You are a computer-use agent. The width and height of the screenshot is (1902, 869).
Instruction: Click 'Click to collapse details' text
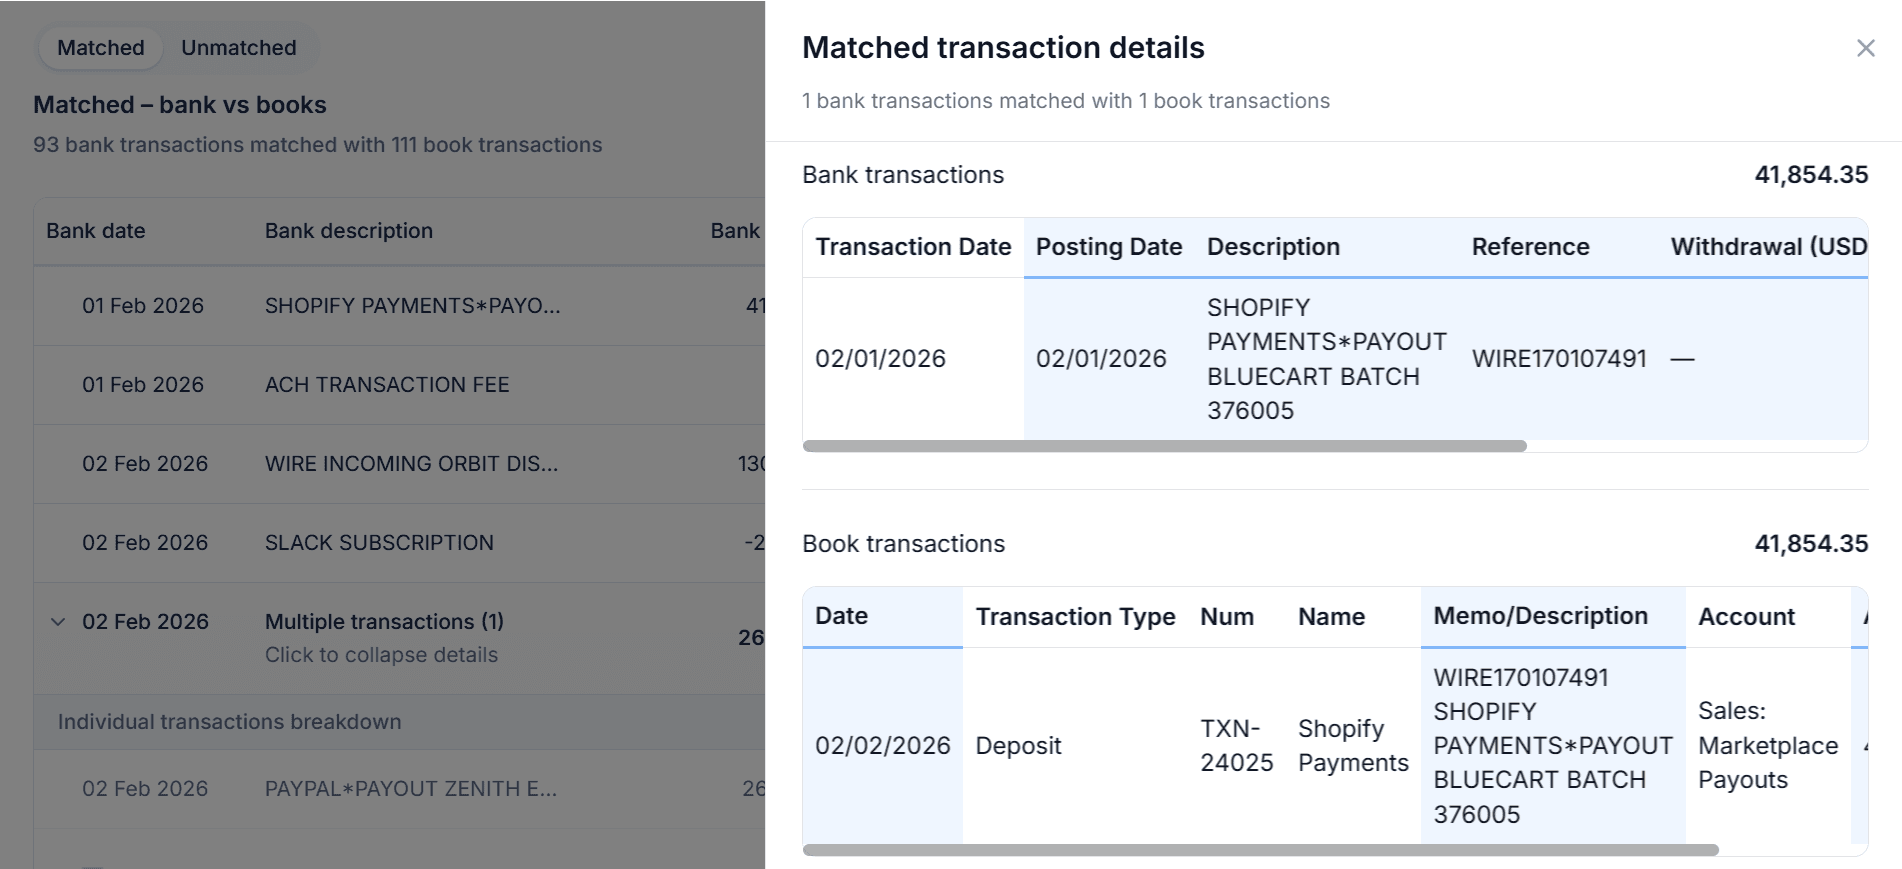381,655
